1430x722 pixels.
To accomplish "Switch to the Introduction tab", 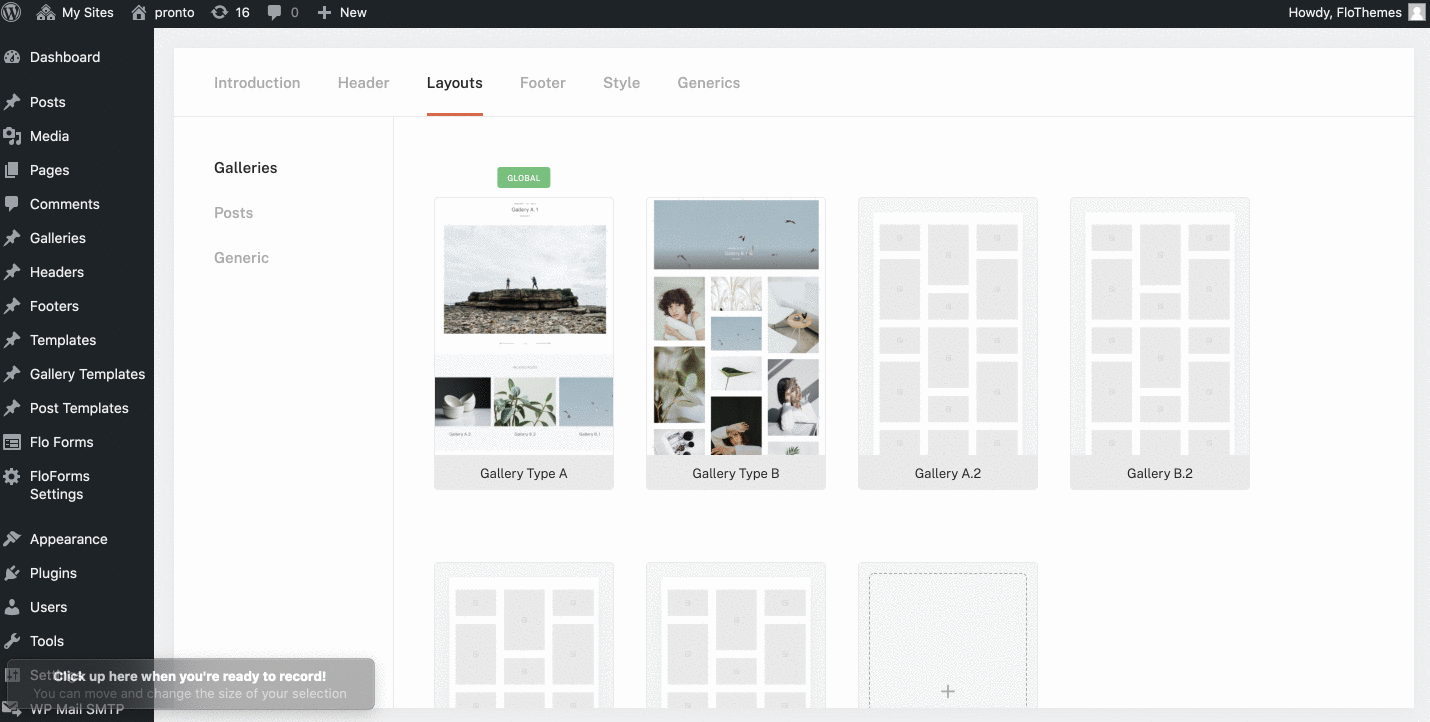I will coord(257,83).
